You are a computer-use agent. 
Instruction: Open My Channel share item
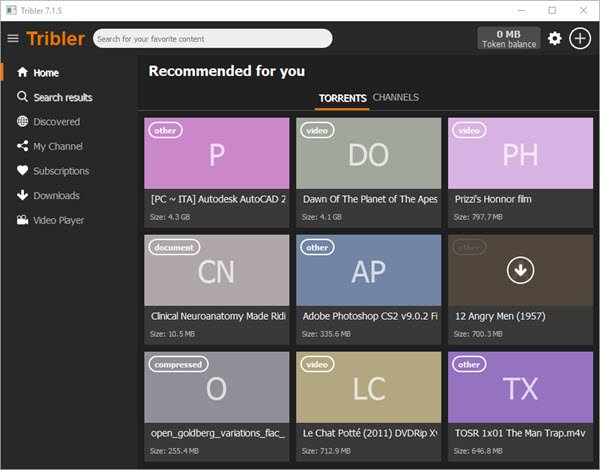[49, 146]
